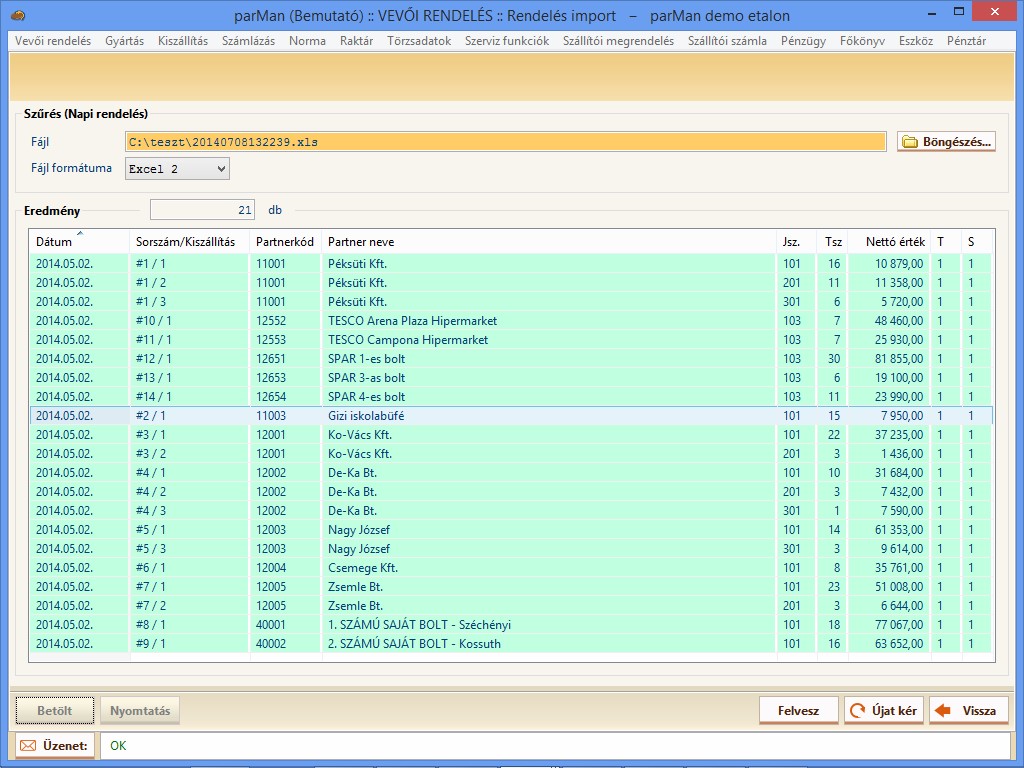
Task: Open the Pénztár menu
Action: point(966,40)
